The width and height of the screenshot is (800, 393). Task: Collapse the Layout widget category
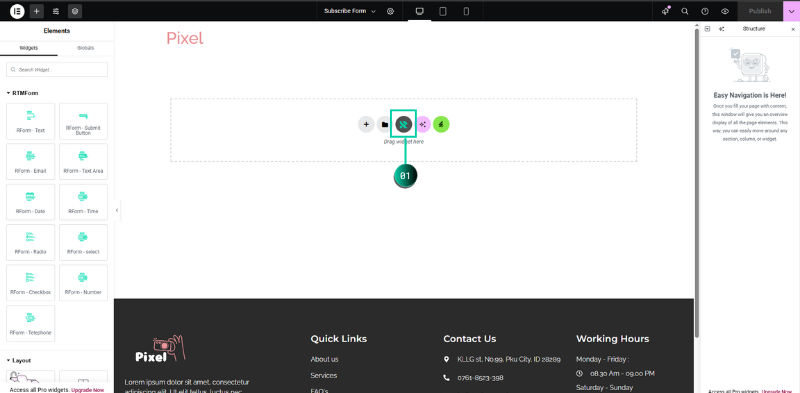click(x=19, y=360)
